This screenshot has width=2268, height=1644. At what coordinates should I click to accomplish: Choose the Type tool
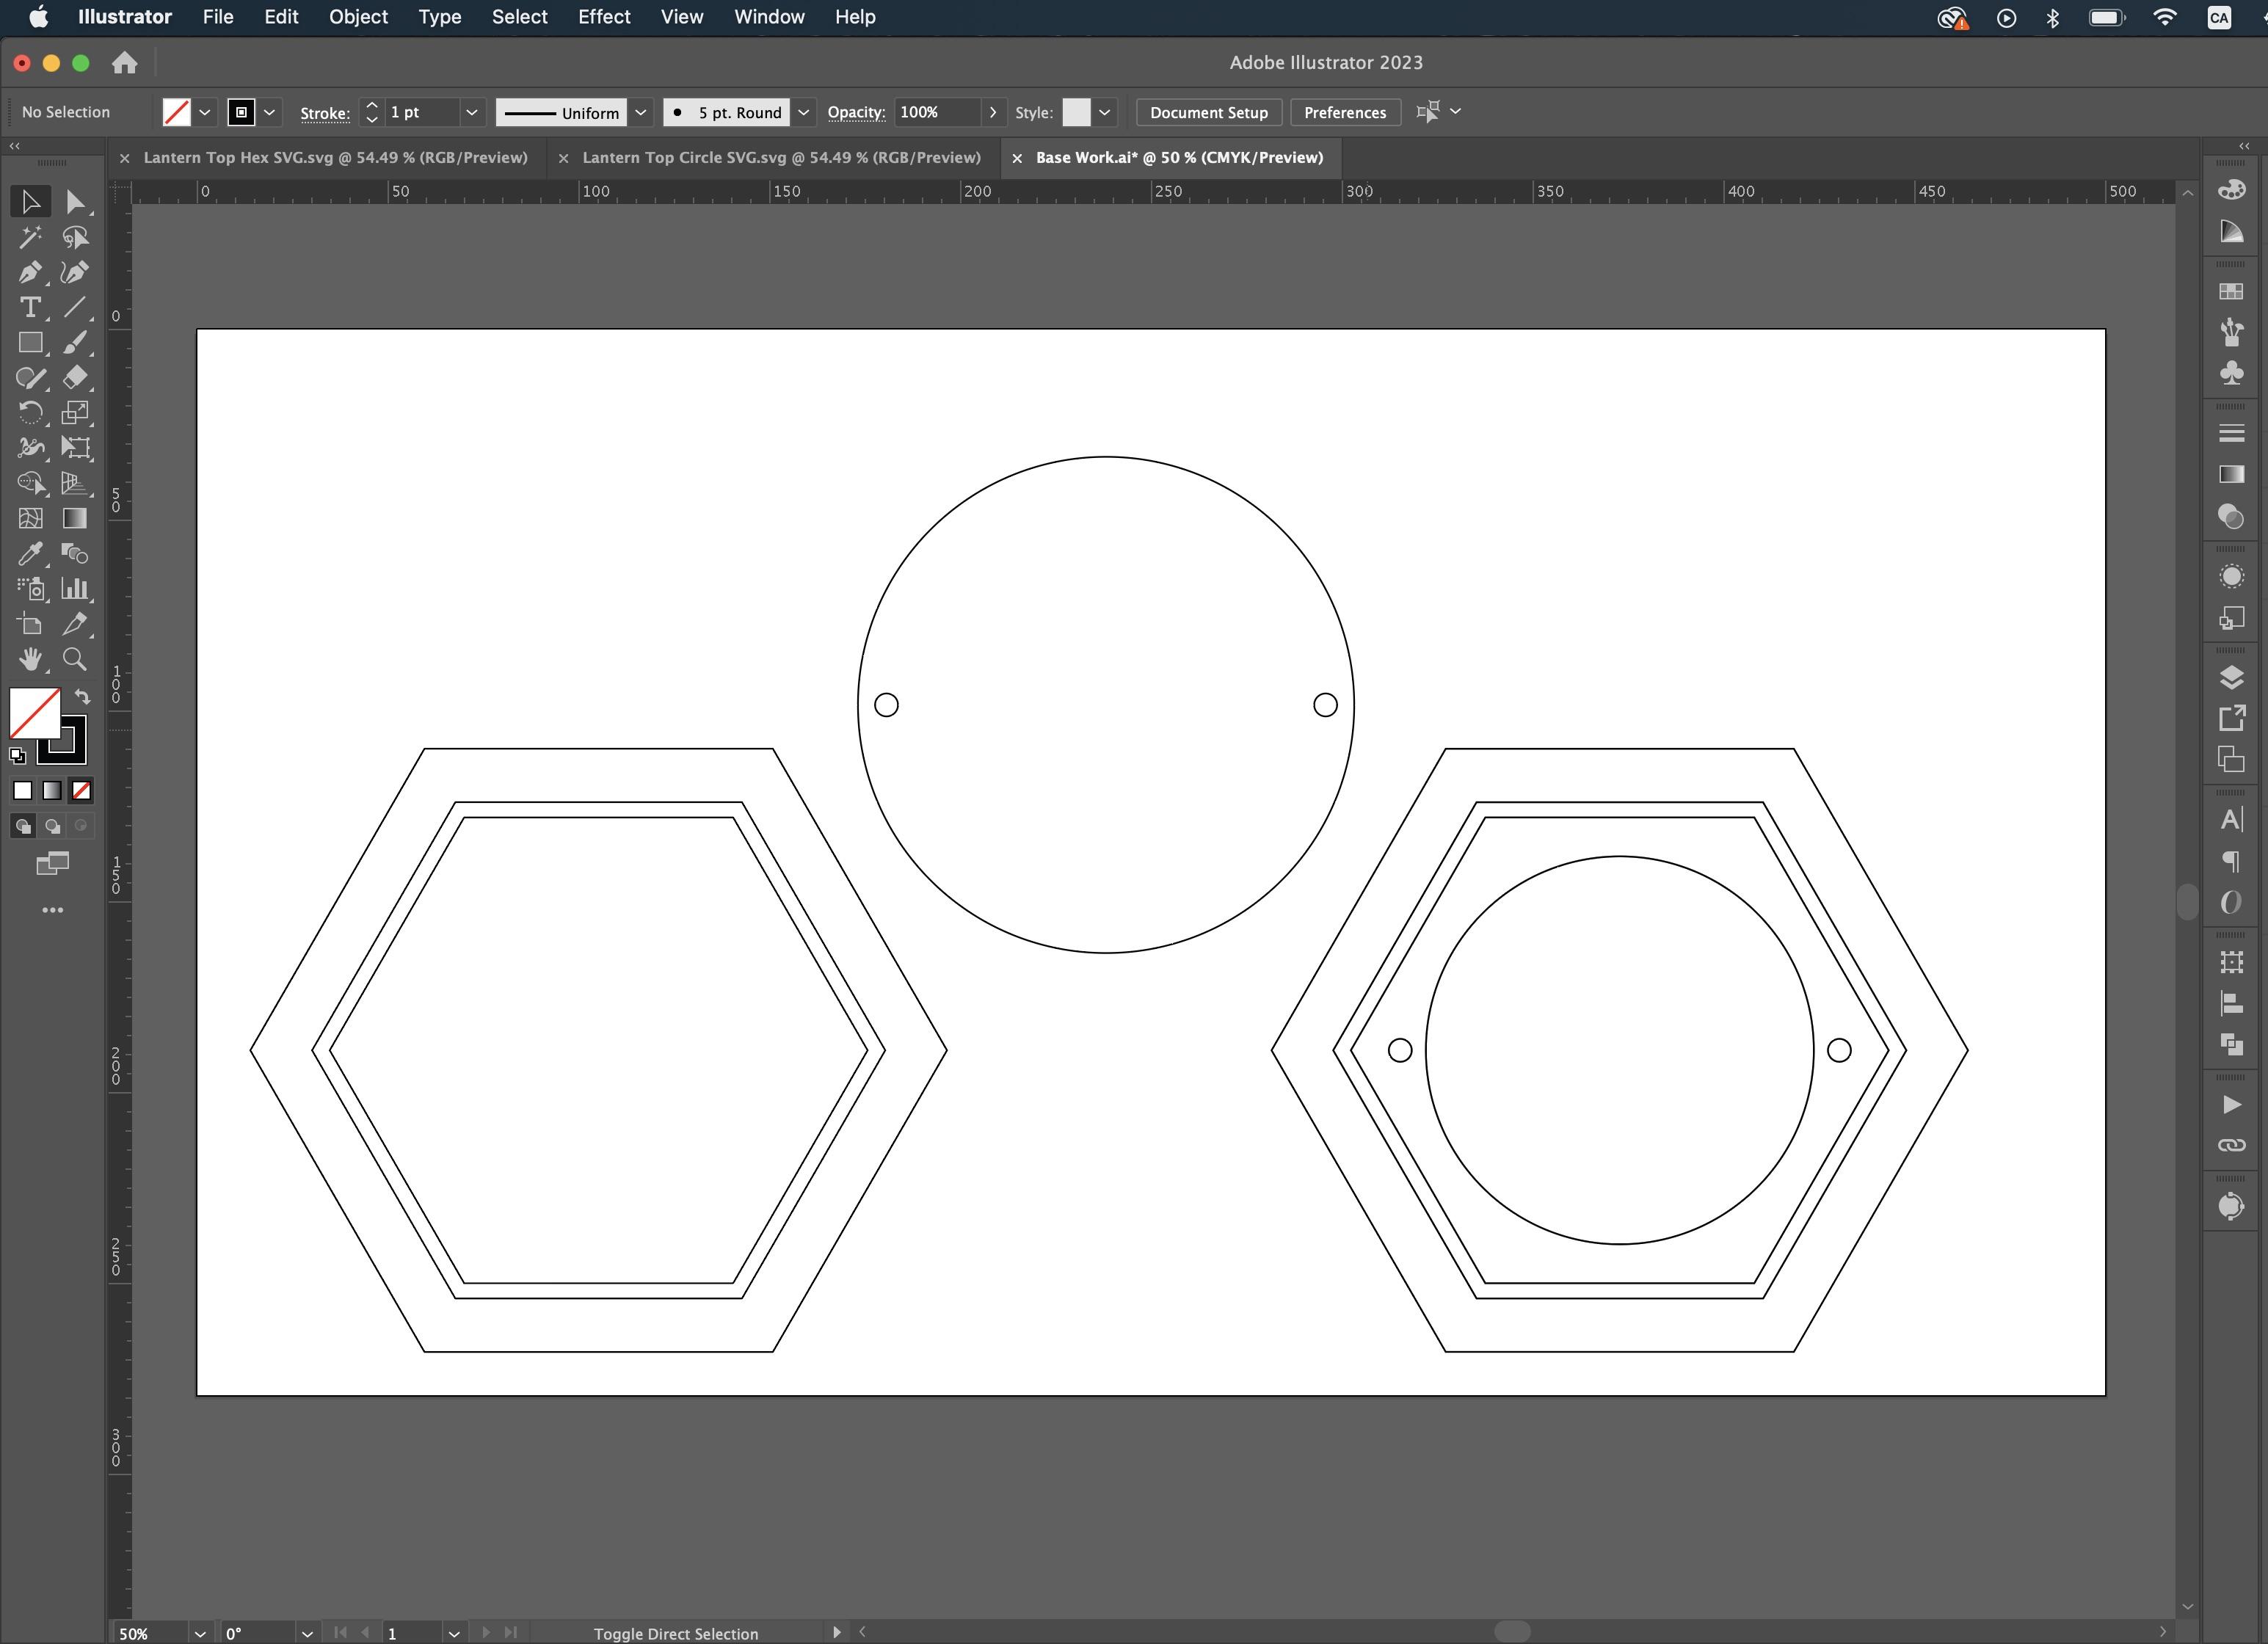(x=30, y=307)
